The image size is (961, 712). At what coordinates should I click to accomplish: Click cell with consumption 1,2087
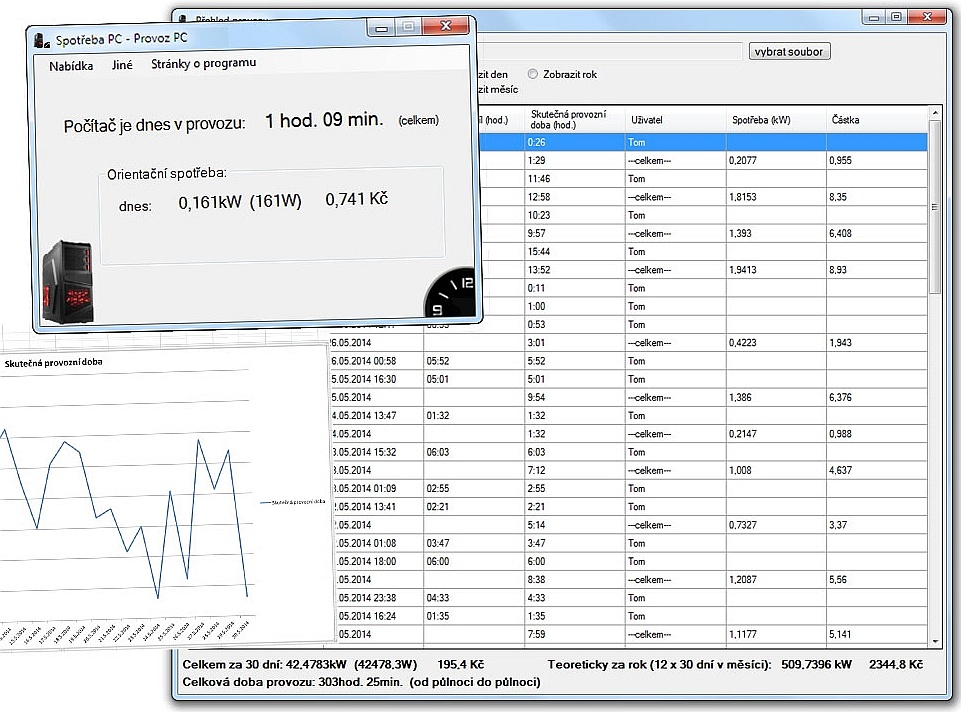point(777,580)
